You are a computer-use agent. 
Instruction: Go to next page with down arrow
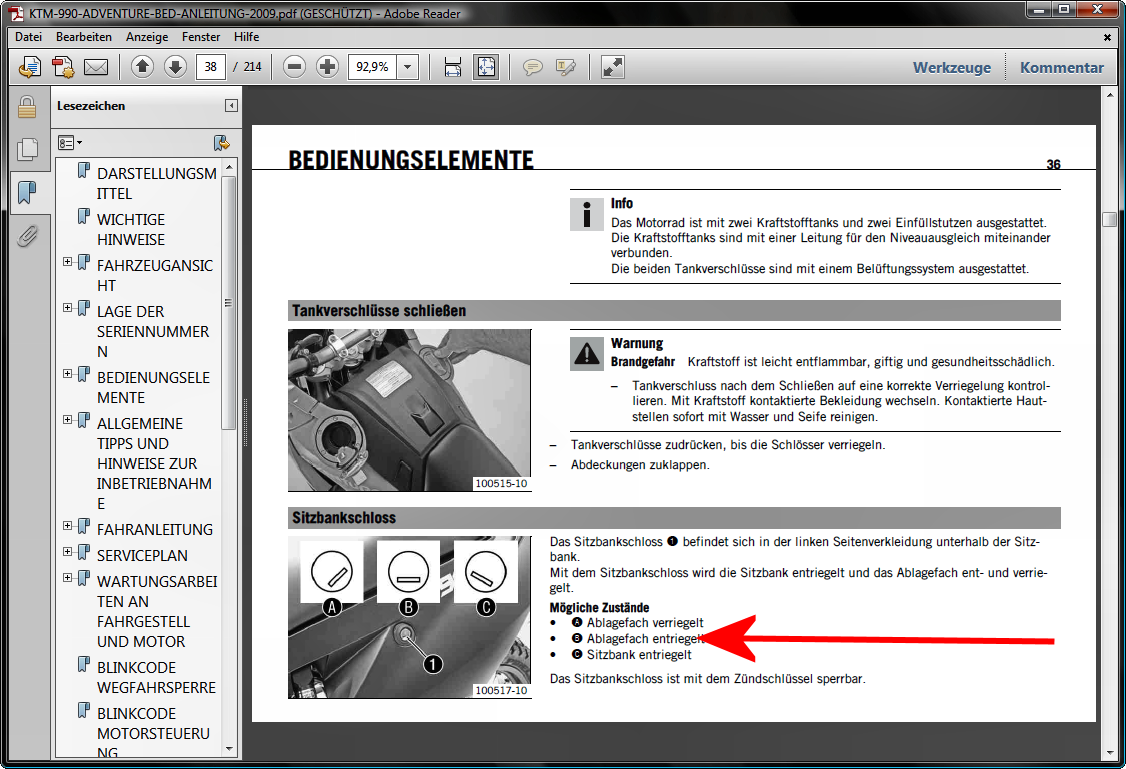pyautogui.click(x=175, y=68)
